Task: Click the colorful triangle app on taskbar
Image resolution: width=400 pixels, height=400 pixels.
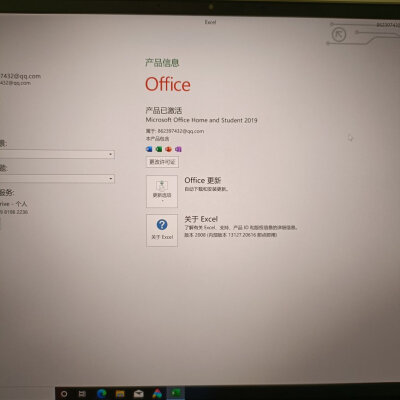Action: click(157, 394)
